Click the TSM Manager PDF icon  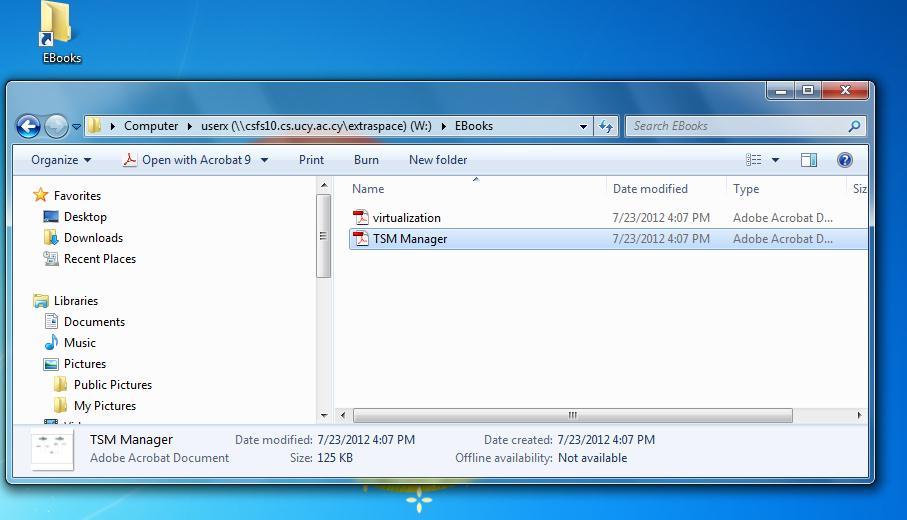pos(361,238)
